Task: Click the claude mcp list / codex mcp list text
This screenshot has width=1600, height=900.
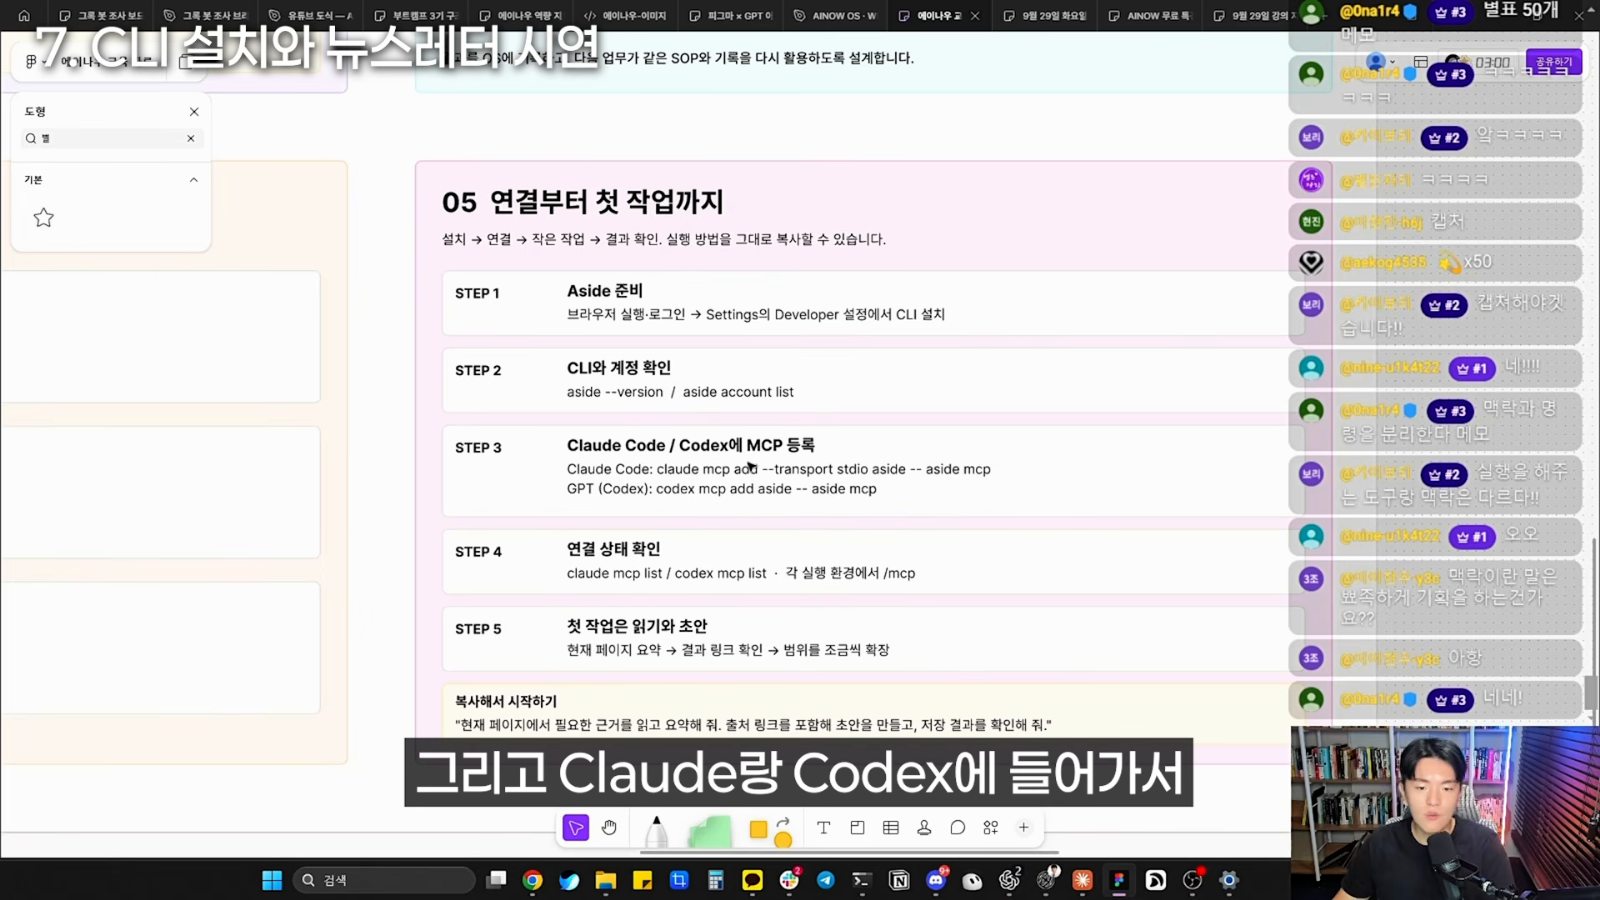Action: tap(667, 573)
